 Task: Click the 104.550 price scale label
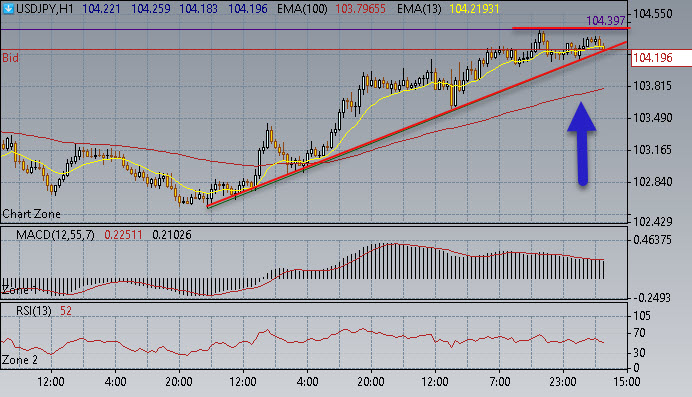pyautogui.click(x=653, y=14)
